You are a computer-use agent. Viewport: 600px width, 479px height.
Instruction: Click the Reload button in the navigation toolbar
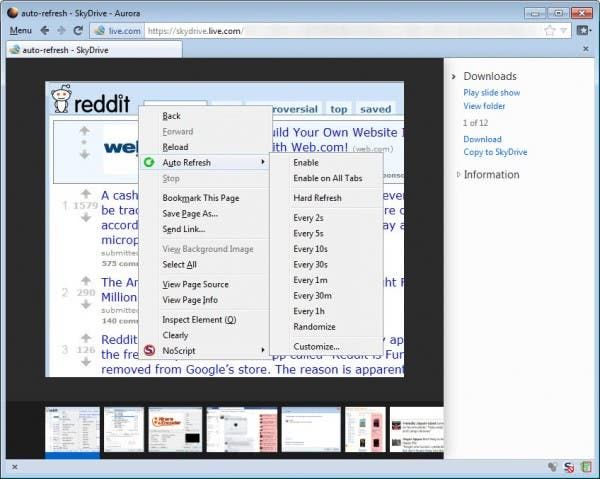[x=78, y=31]
